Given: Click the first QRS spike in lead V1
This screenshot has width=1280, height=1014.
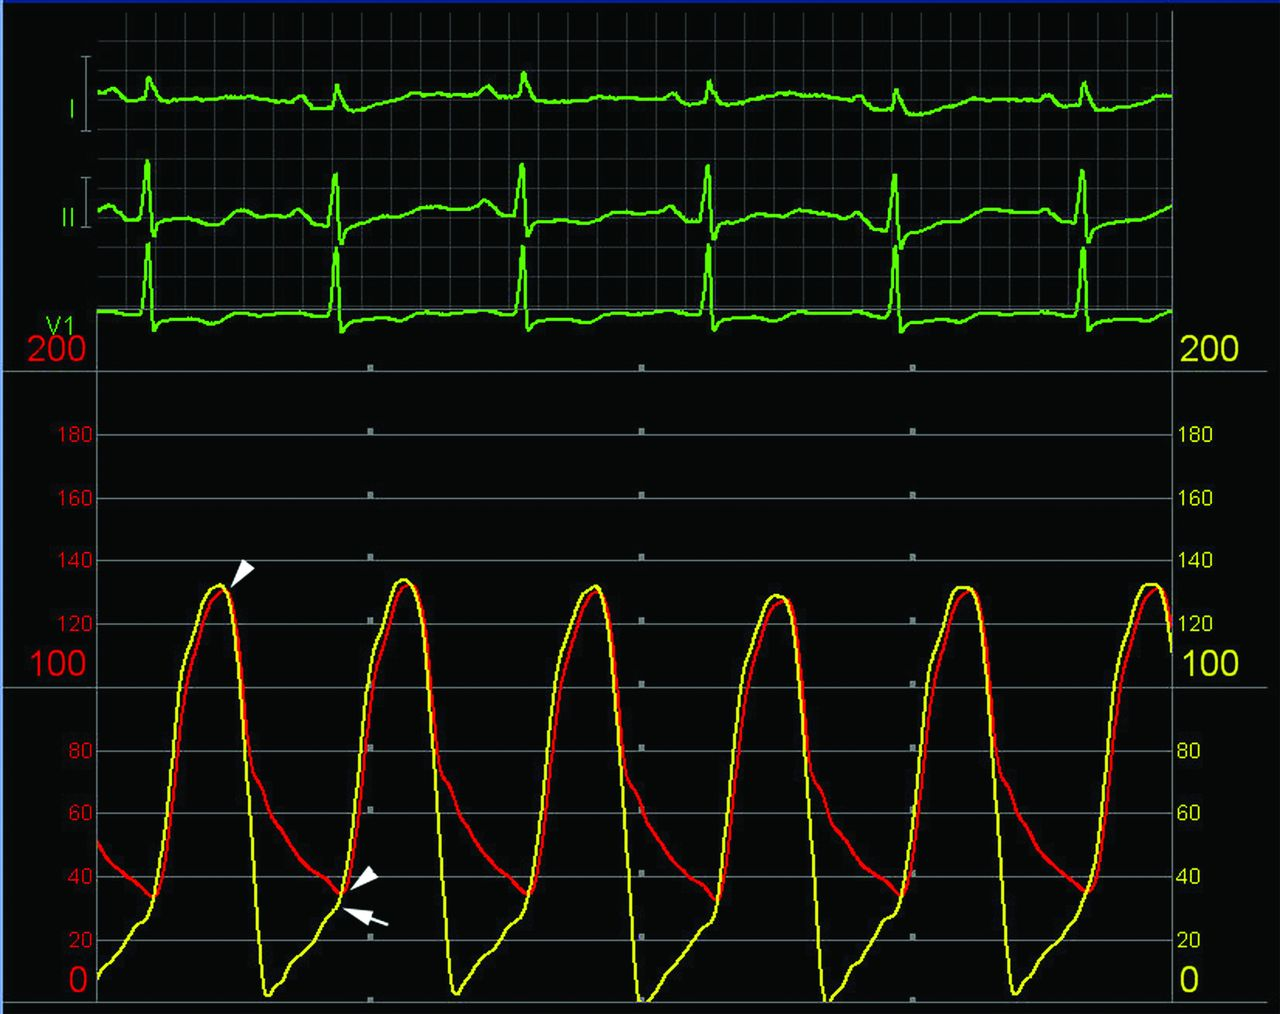Looking at the screenshot, I should tap(149, 280).
